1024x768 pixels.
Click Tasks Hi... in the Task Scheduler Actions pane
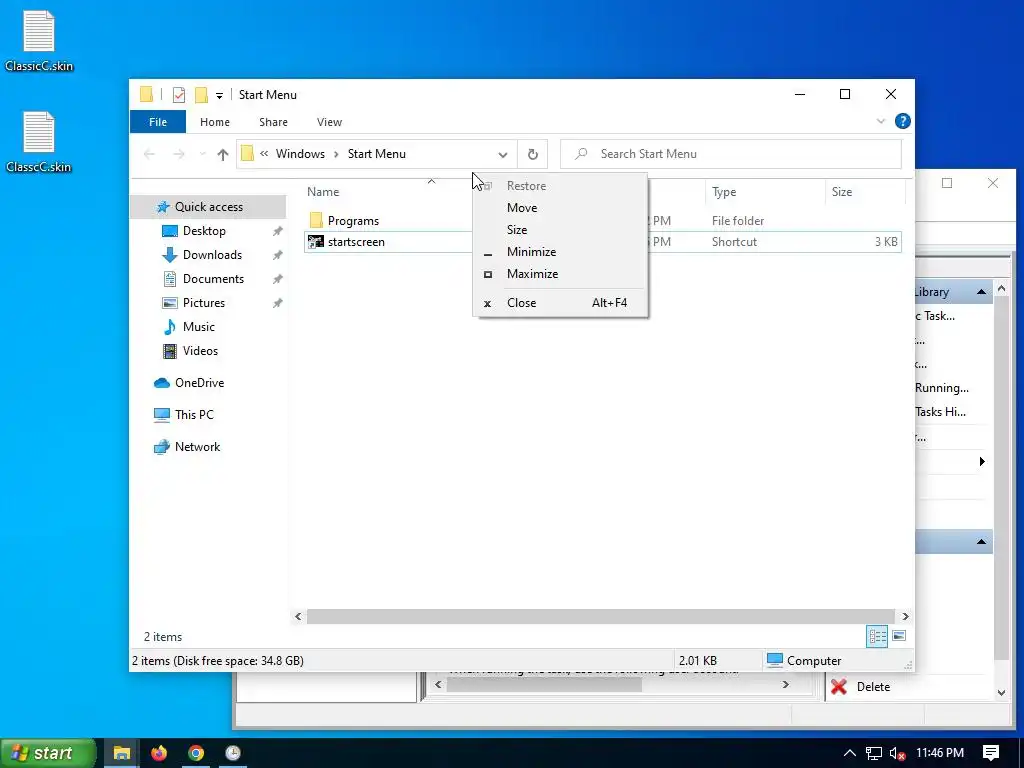(x=940, y=412)
